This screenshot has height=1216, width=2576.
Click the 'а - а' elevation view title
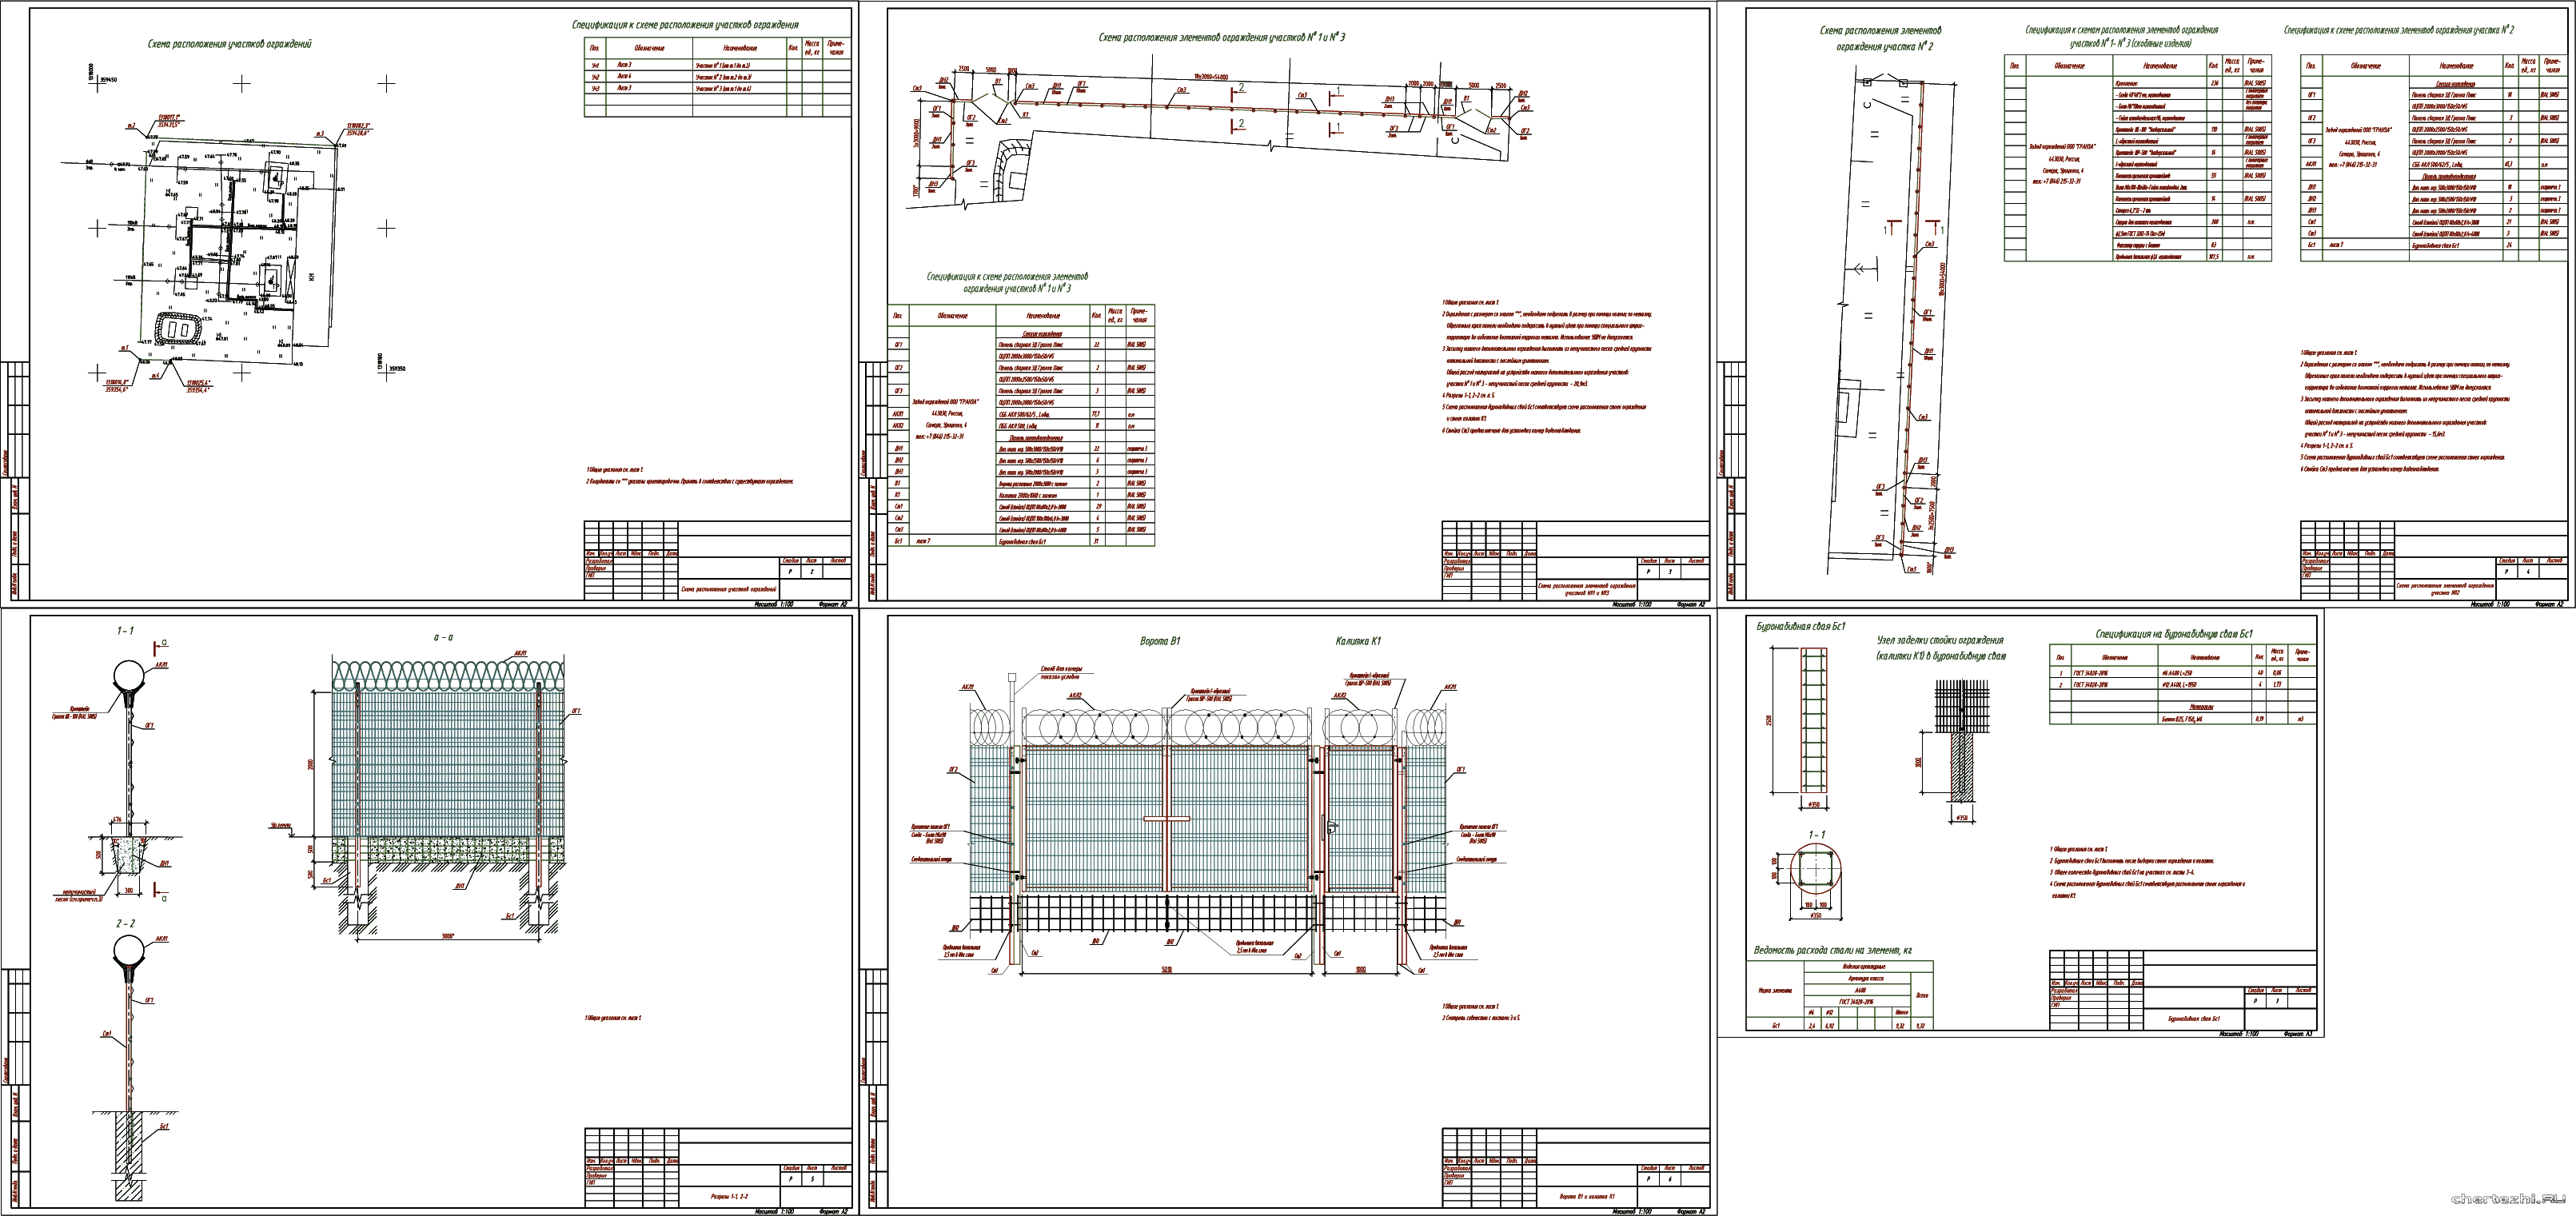coord(443,637)
